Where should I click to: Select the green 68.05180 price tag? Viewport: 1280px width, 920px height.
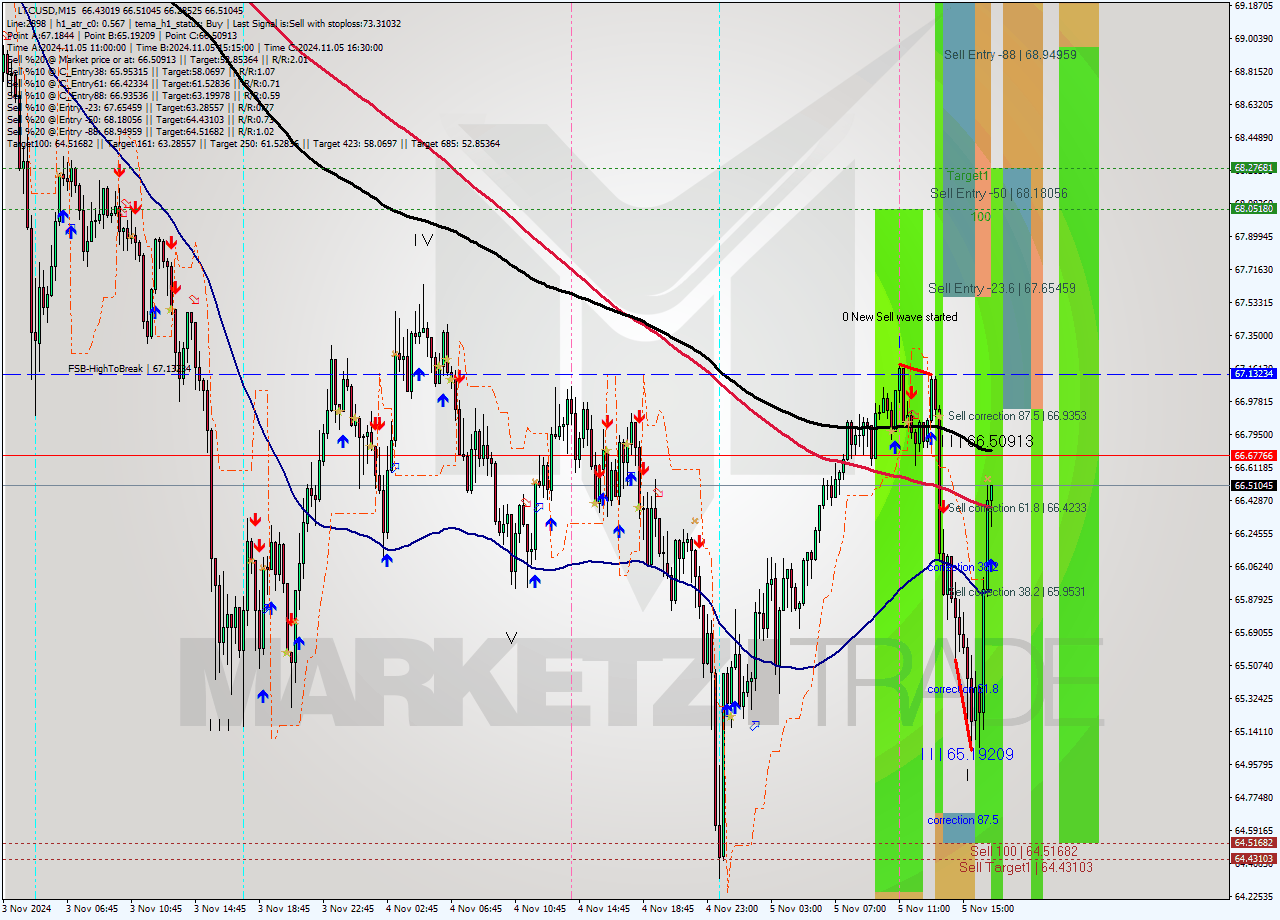click(1253, 208)
